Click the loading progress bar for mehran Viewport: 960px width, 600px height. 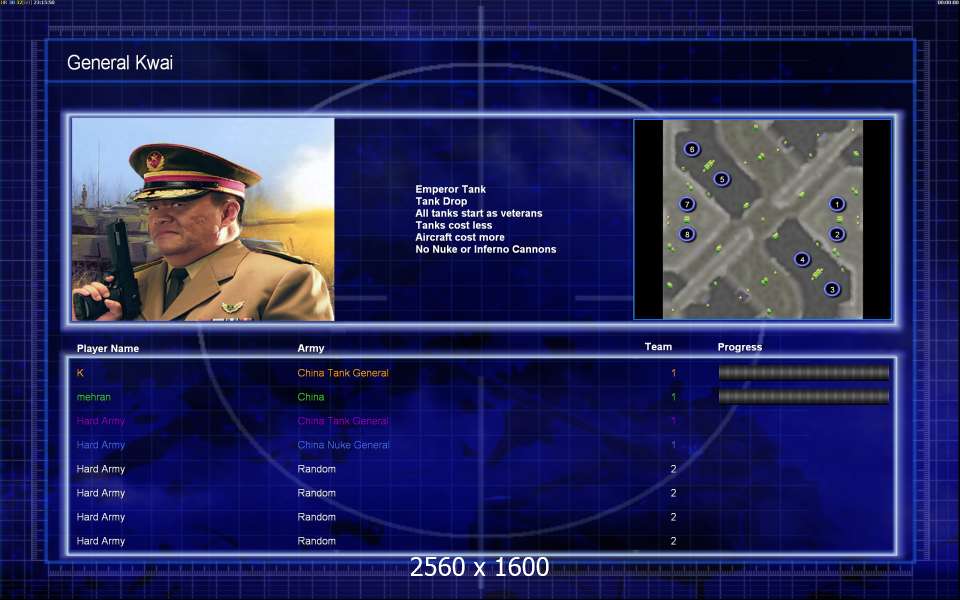(803, 397)
